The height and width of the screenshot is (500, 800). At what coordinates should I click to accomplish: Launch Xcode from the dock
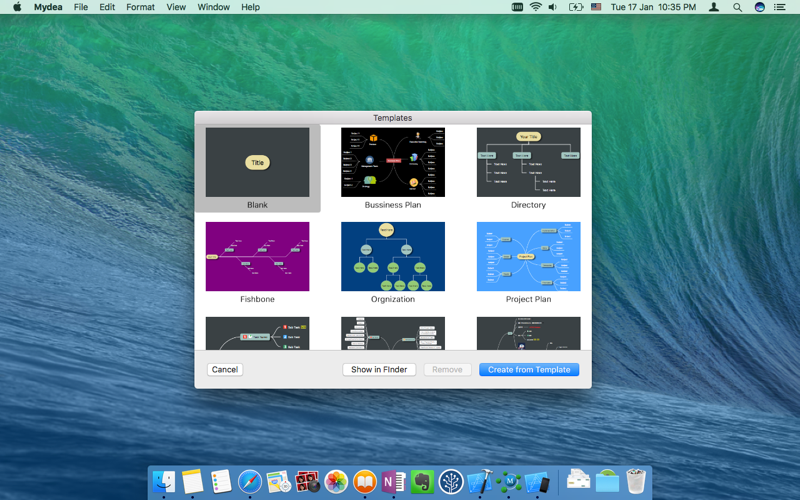click(x=480, y=482)
